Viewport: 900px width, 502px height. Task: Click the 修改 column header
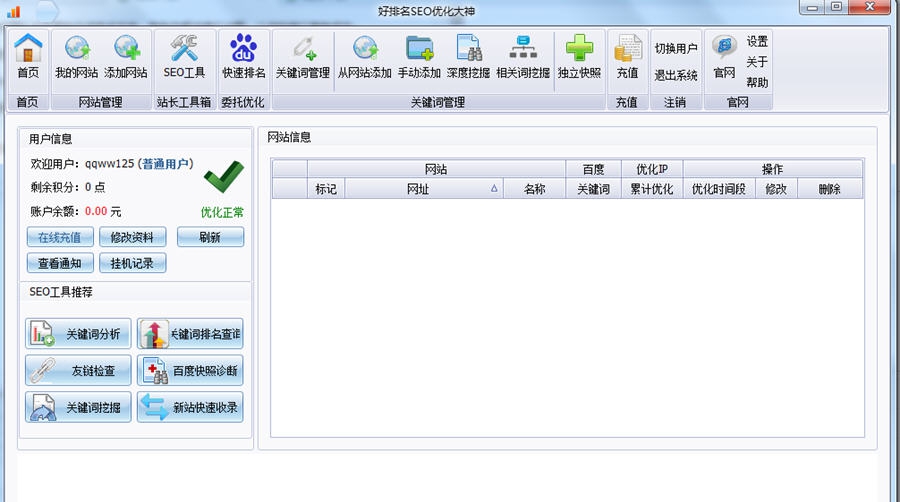tap(776, 189)
